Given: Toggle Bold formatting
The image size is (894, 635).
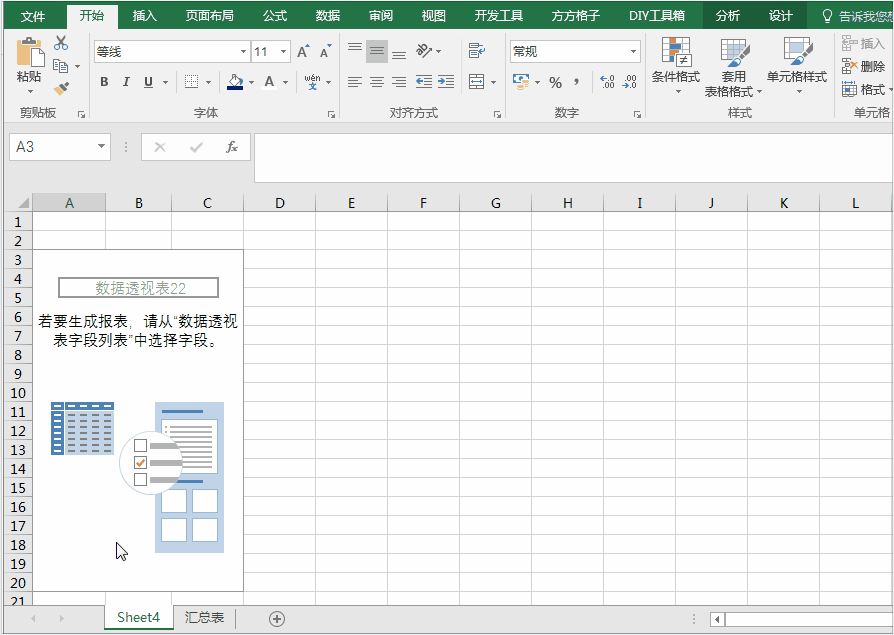Looking at the screenshot, I should point(104,82).
